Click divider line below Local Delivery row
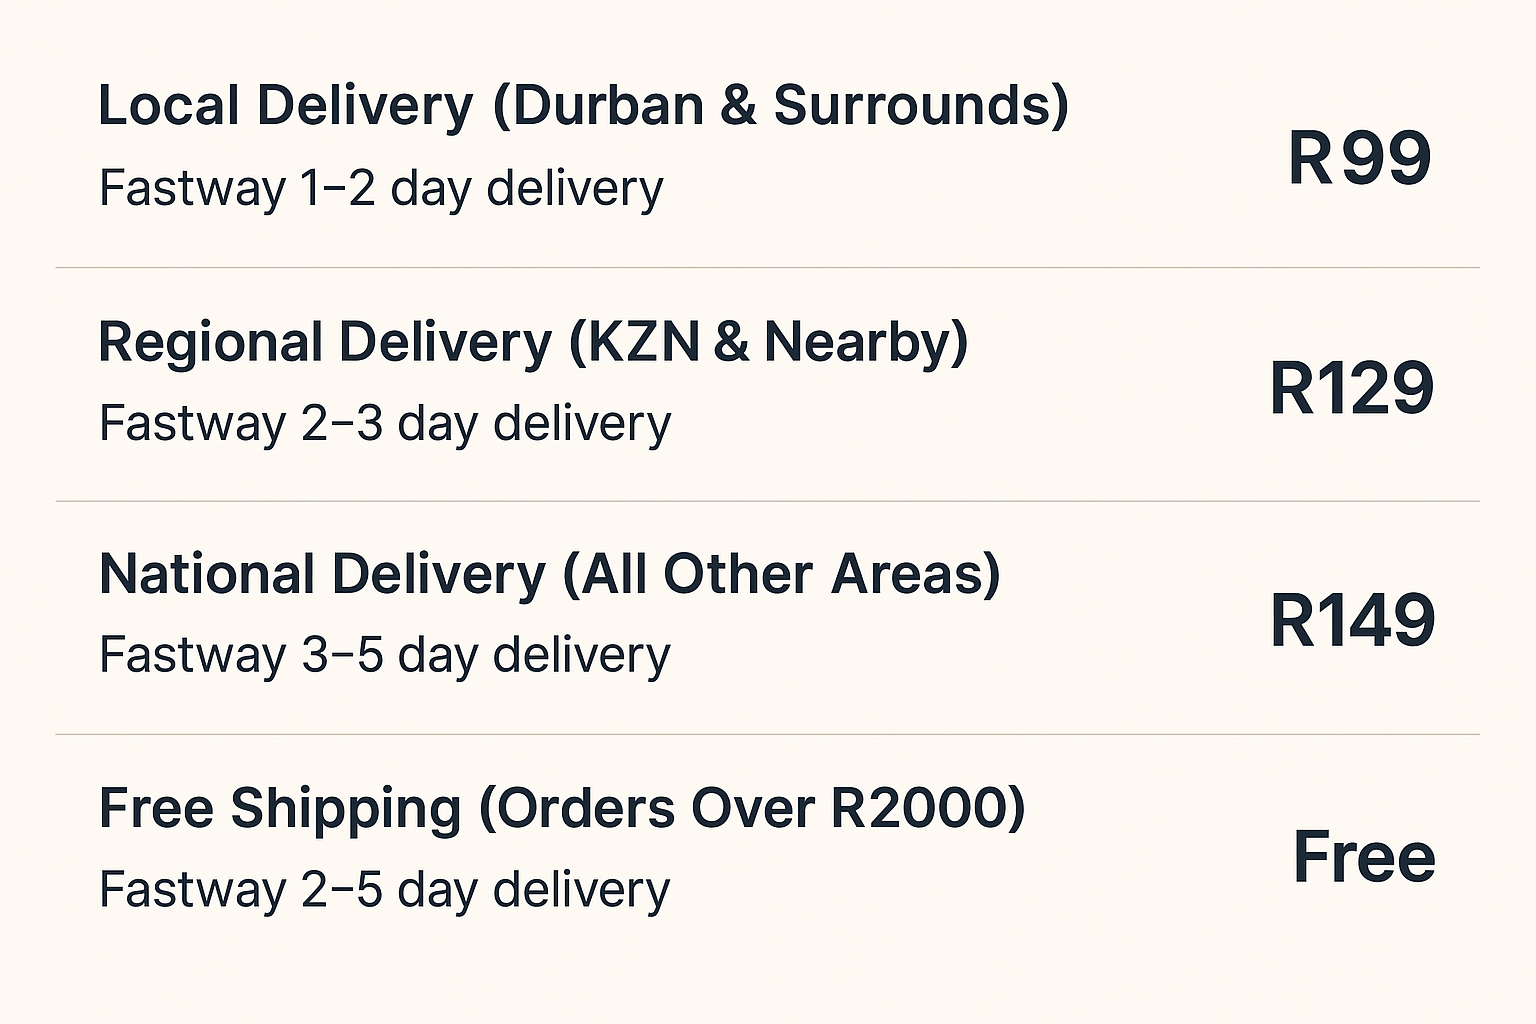 click(x=767, y=267)
